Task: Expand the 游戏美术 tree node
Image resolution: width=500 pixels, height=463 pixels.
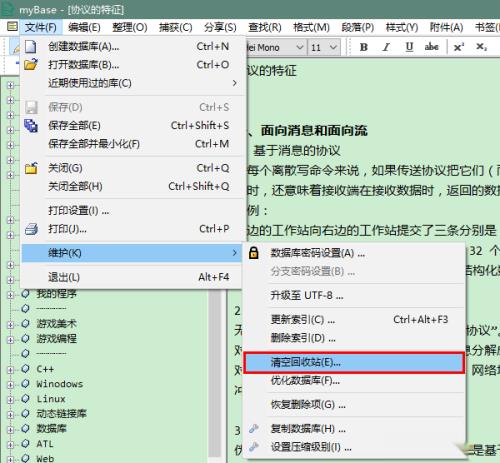Action: 10,324
